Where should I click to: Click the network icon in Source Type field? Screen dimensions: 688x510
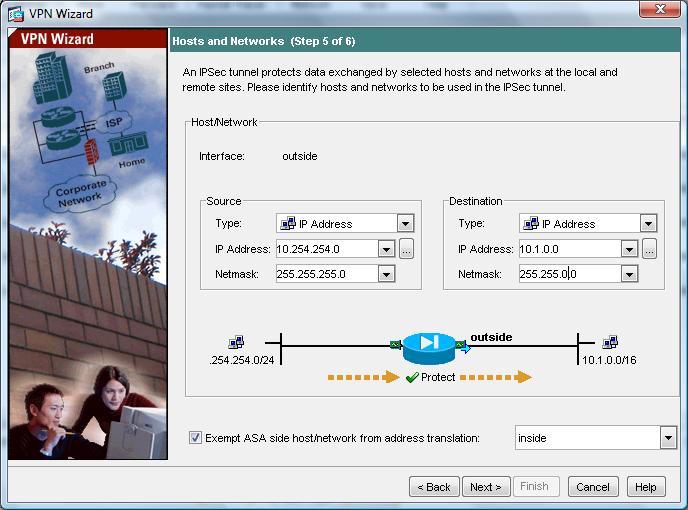pos(288,223)
